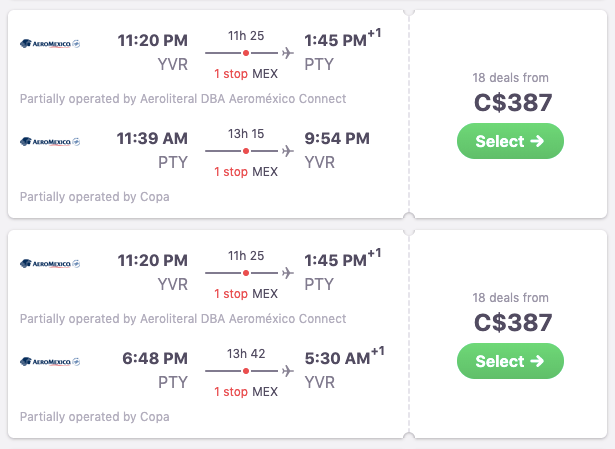Click airplane icon on 13h 15 route
This screenshot has height=449, width=615.
tap(288, 151)
